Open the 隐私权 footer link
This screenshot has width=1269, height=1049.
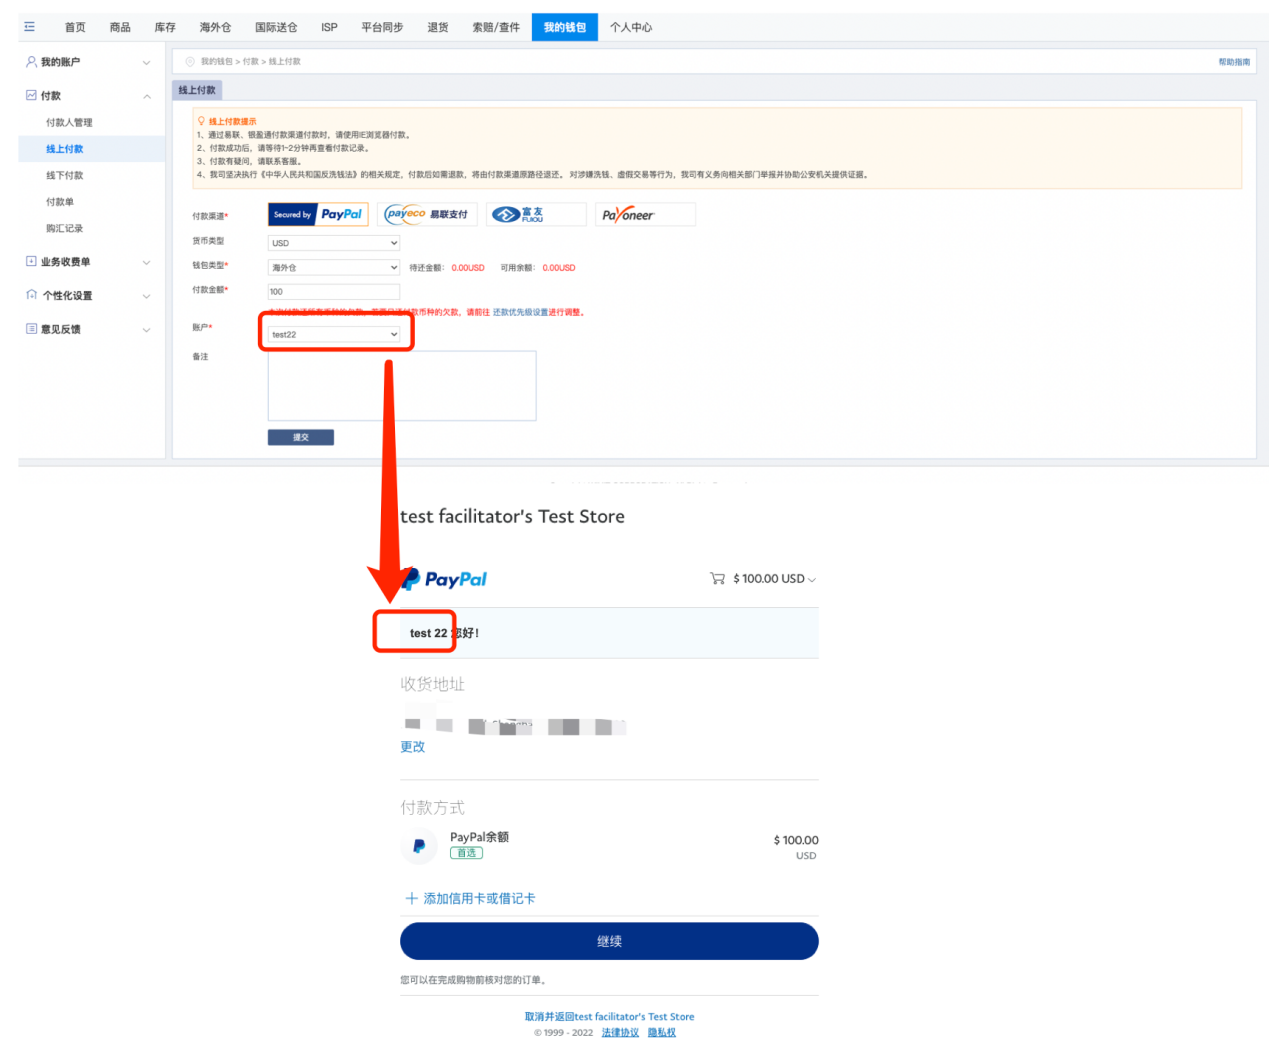(662, 1033)
